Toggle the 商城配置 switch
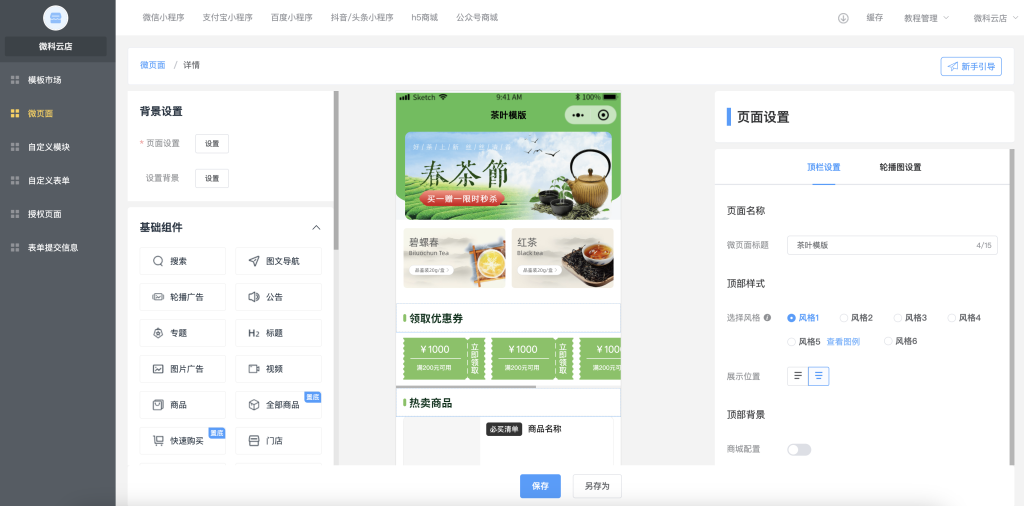 click(x=798, y=449)
